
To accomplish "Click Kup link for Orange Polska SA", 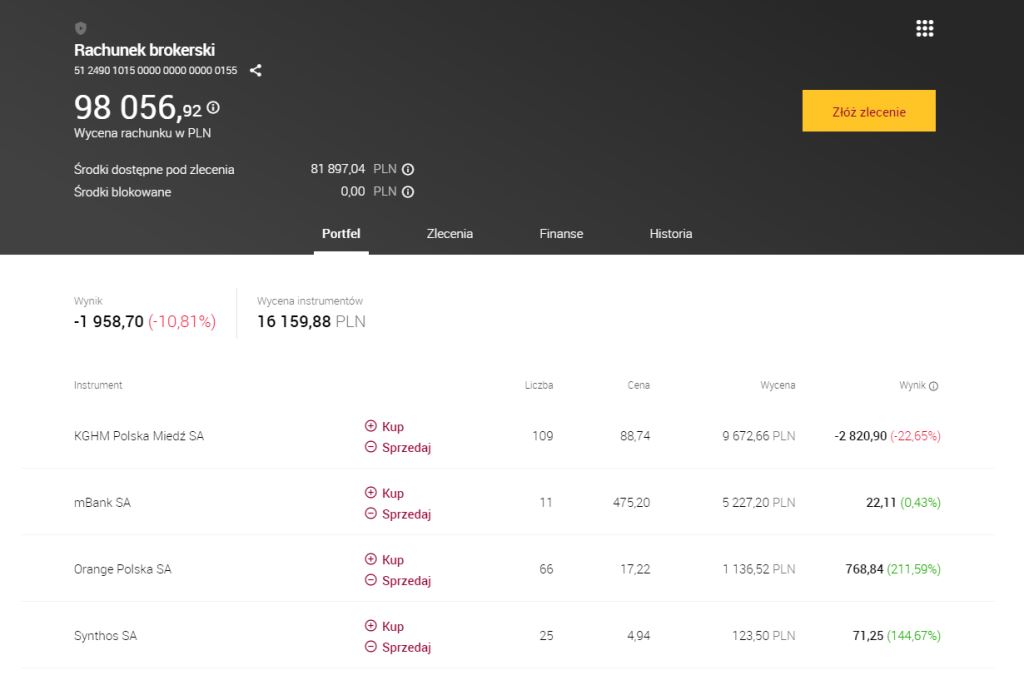I will click(x=392, y=560).
